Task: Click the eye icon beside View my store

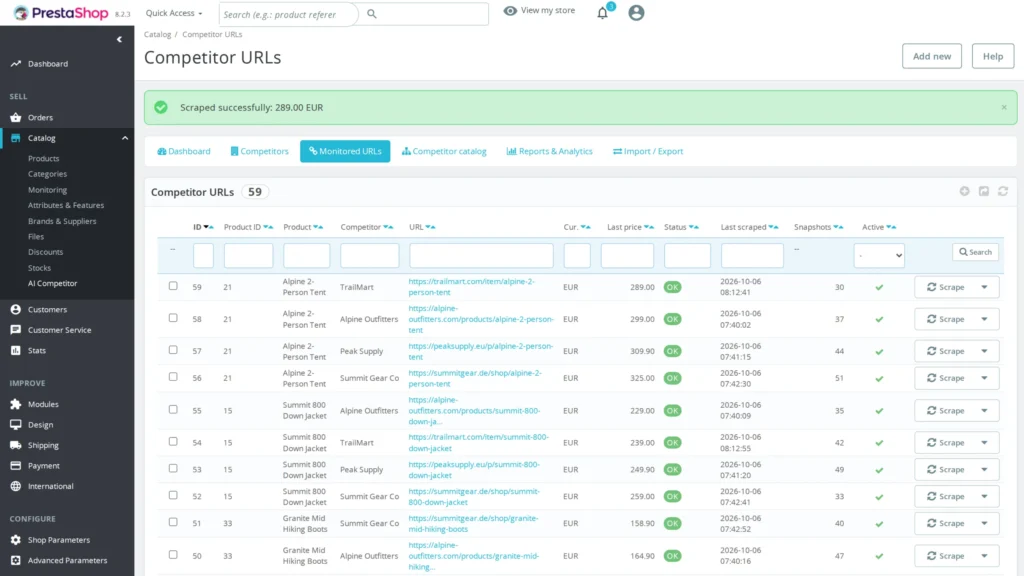Action: (x=510, y=10)
